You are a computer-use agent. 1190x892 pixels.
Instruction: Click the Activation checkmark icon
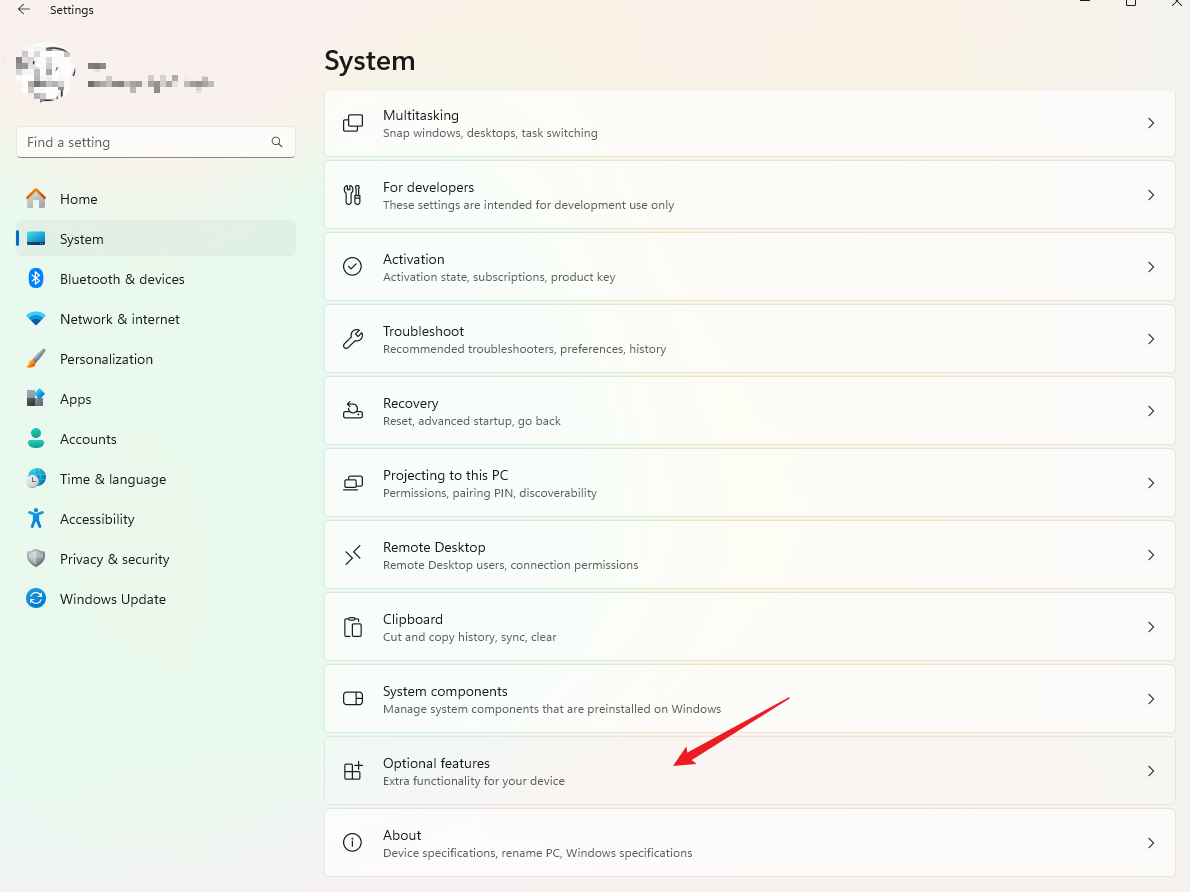[x=353, y=266]
